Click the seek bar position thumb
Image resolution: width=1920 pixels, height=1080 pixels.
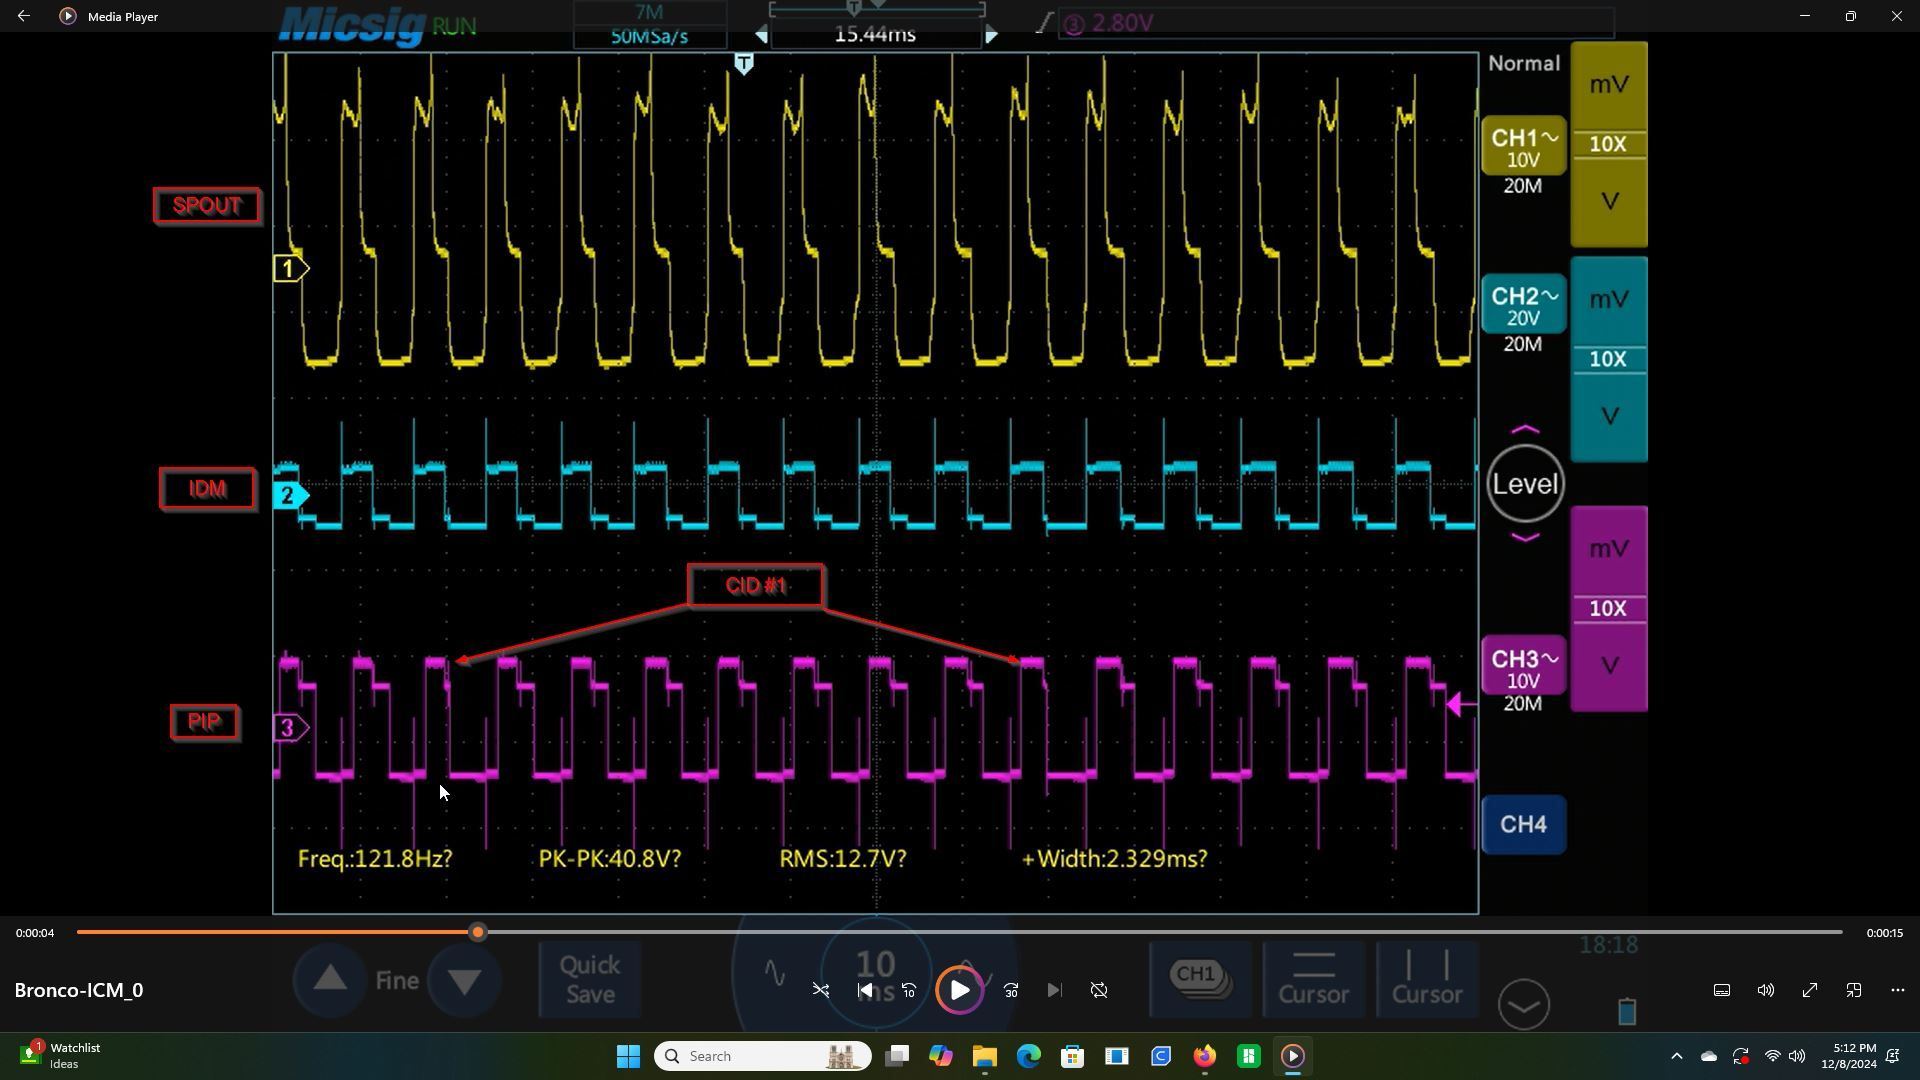point(478,932)
